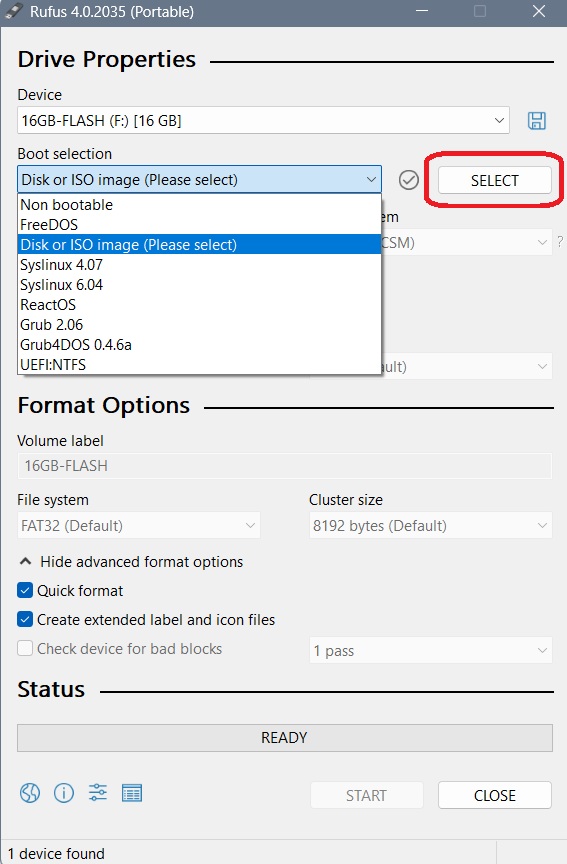Open the bad blocks passes dropdown
The width and height of the screenshot is (567, 864).
pyautogui.click(x=431, y=651)
